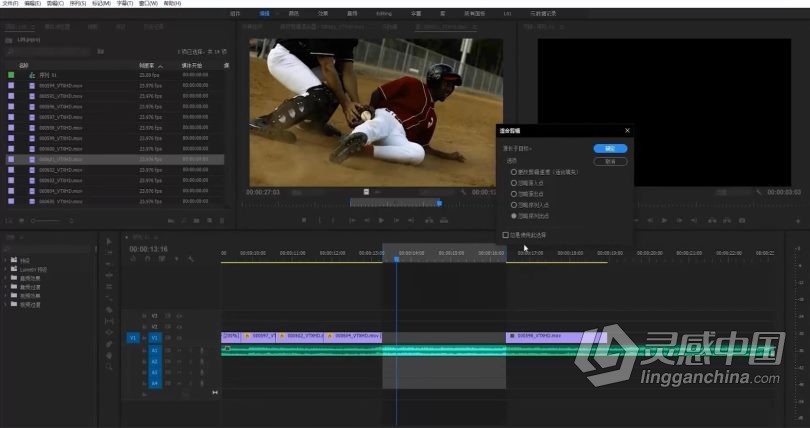The width and height of the screenshot is (810, 428).
Task: Select the Zoom tool magnifier
Action: tap(109, 367)
